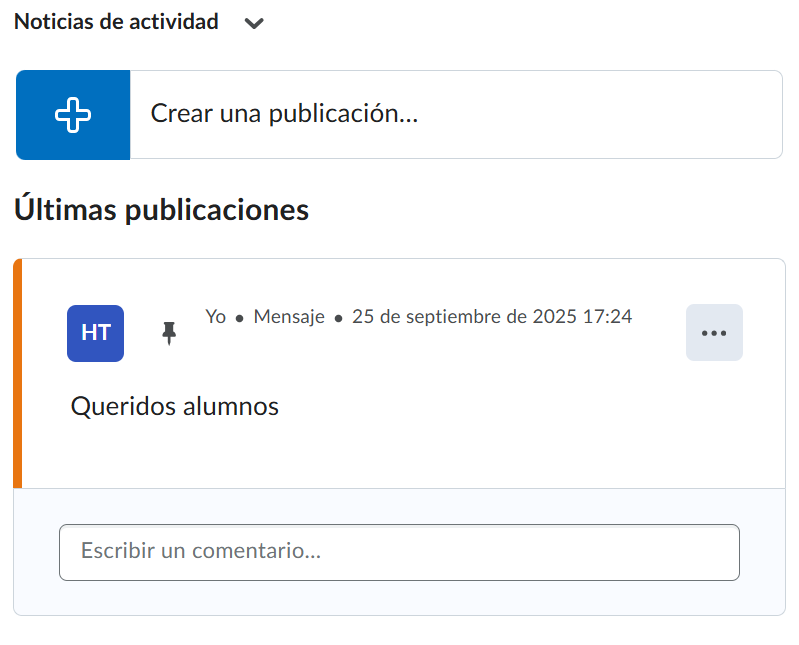Click the Noticias de actividad title
The image size is (799, 645).
tap(116, 22)
